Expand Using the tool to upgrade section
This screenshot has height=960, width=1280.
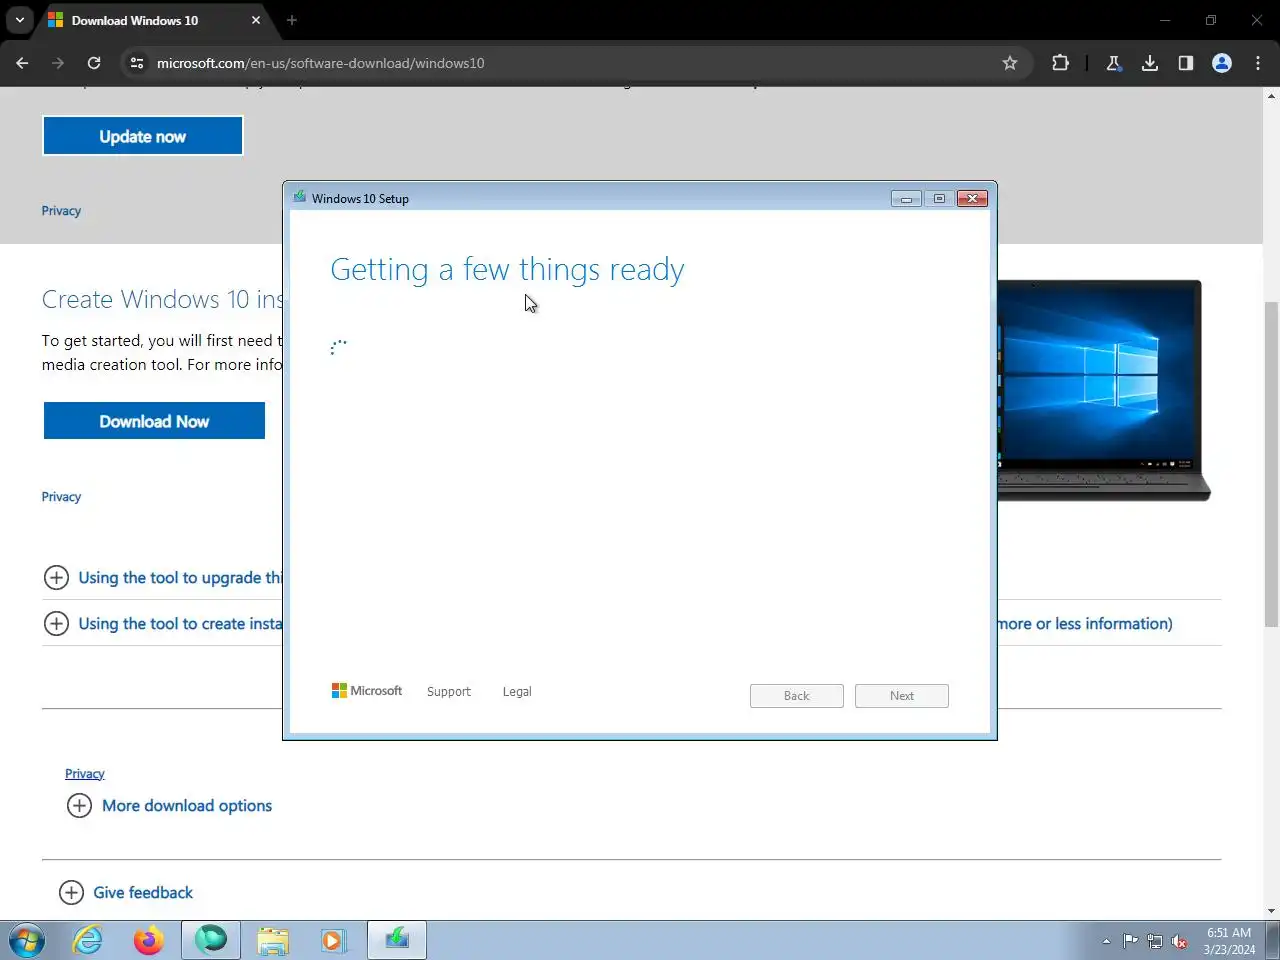pos(163,578)
